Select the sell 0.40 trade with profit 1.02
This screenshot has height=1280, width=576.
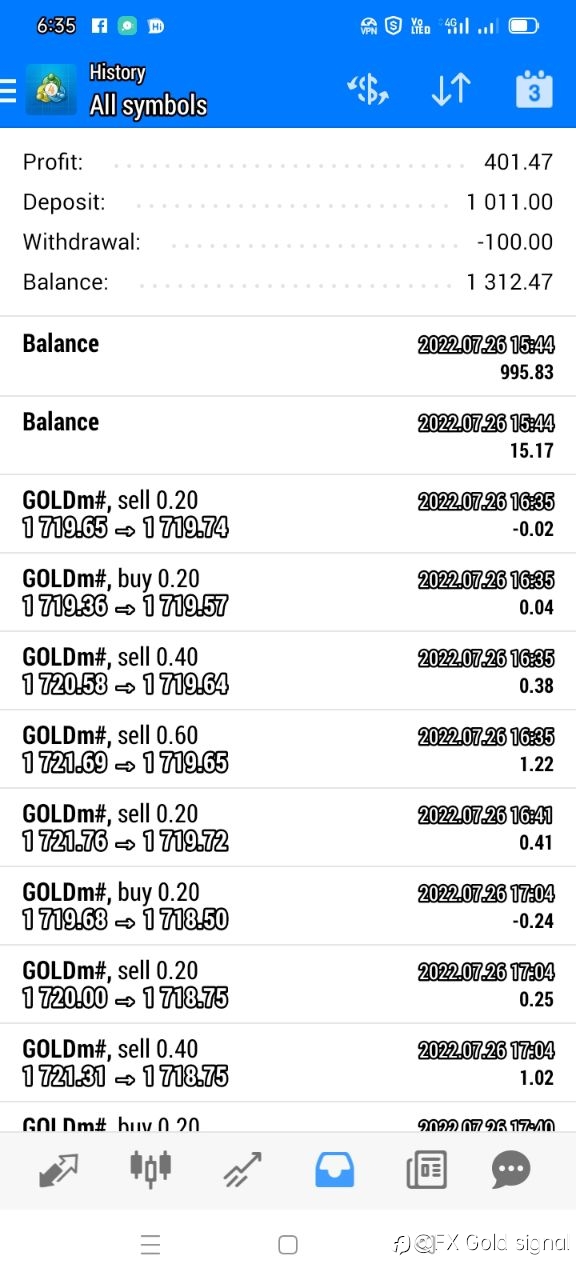pyautogui.click(x=288, y=1063)
